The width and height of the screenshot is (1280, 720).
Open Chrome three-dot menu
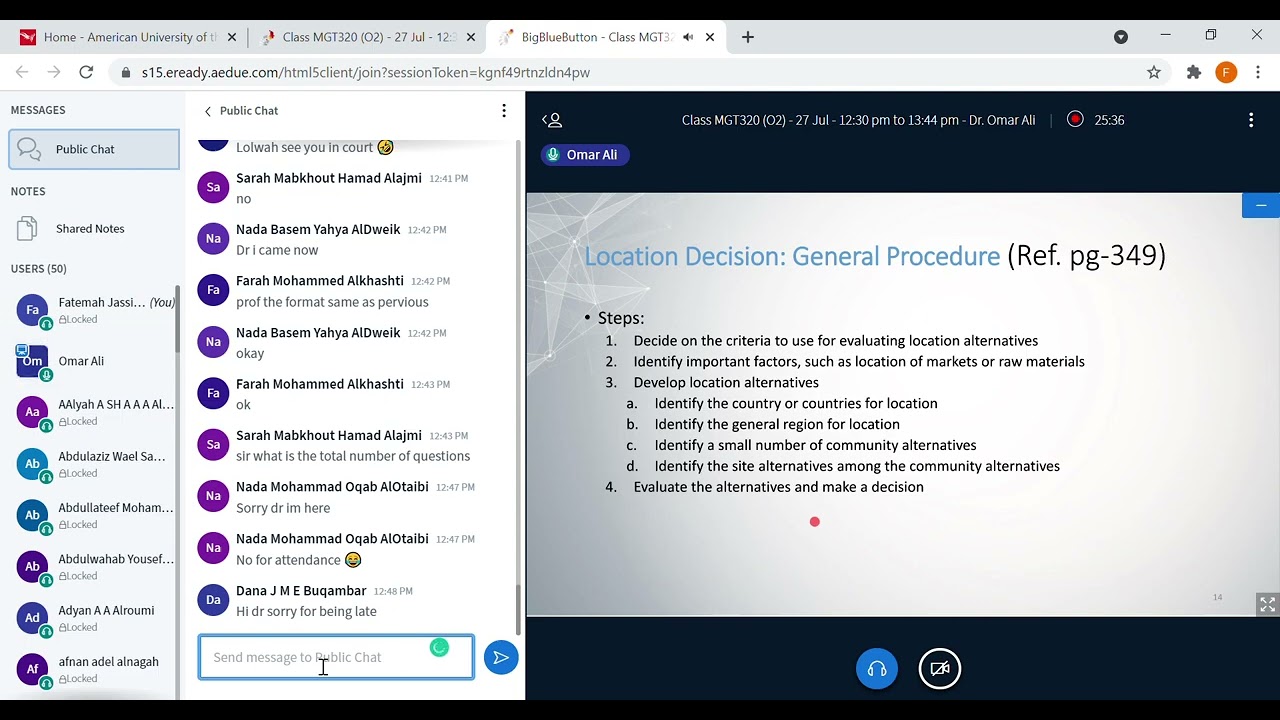point(1258,72)
